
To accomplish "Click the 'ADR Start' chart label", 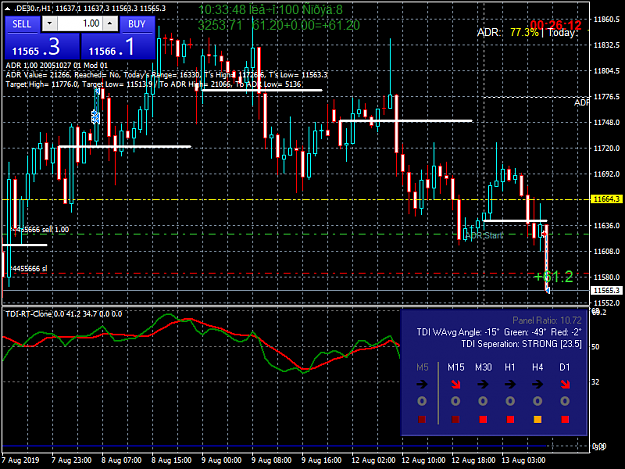I will pos(484,235).
